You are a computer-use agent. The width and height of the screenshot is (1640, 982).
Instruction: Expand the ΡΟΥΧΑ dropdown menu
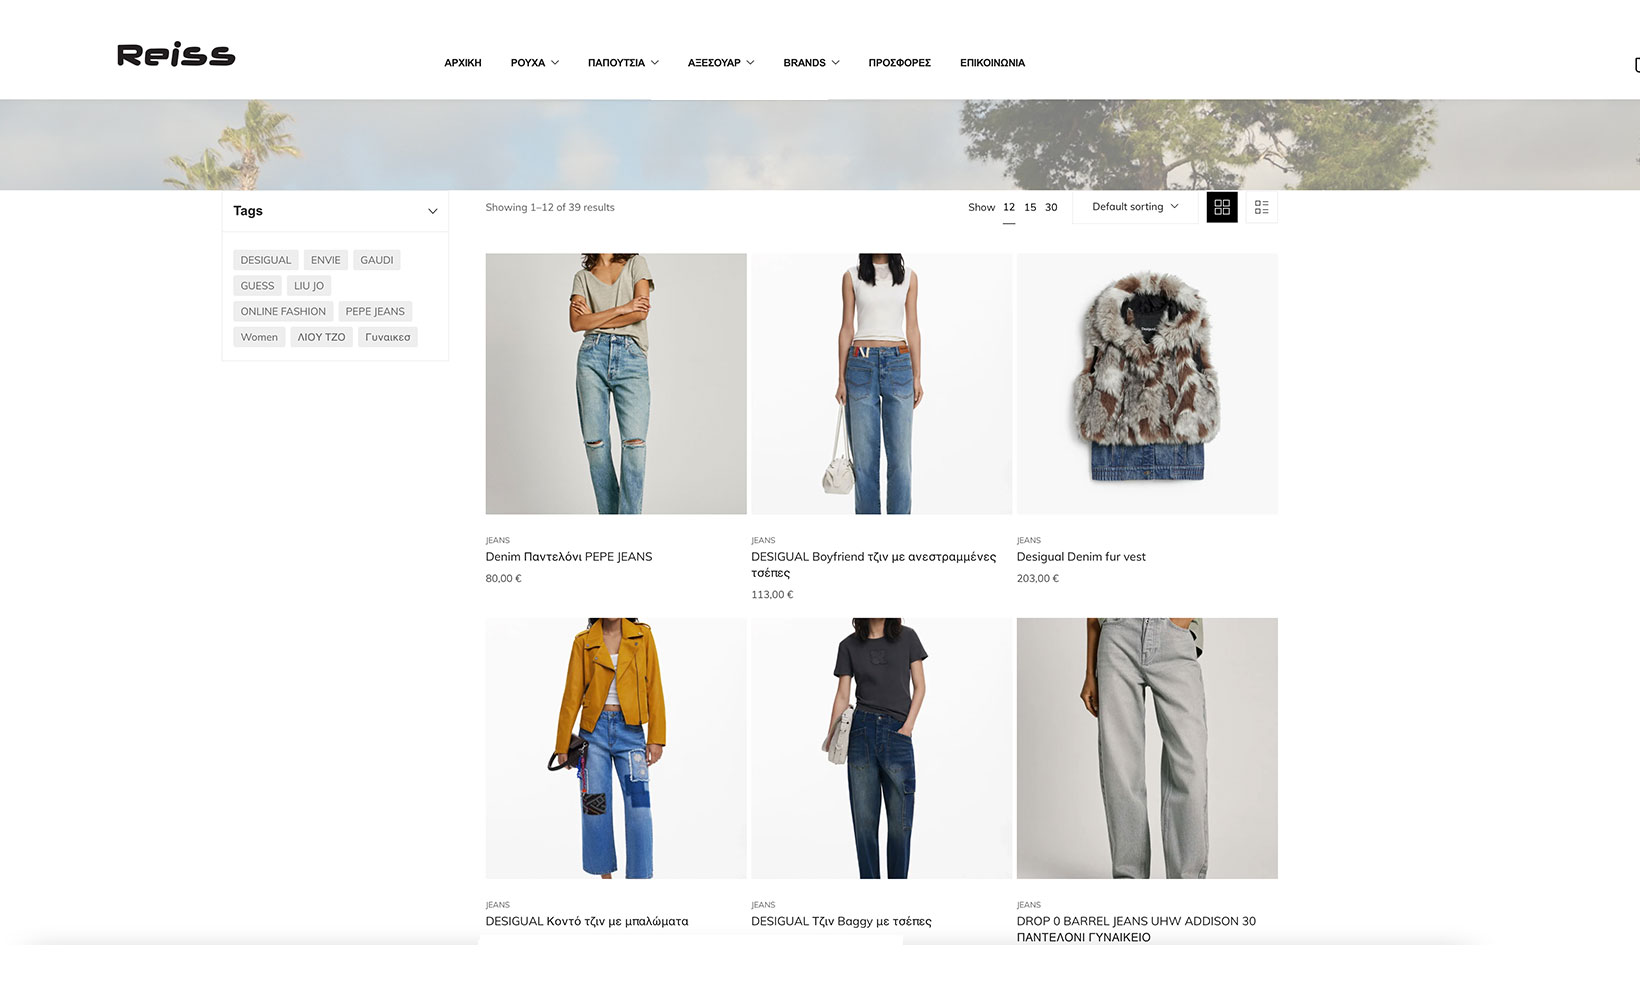534,62
